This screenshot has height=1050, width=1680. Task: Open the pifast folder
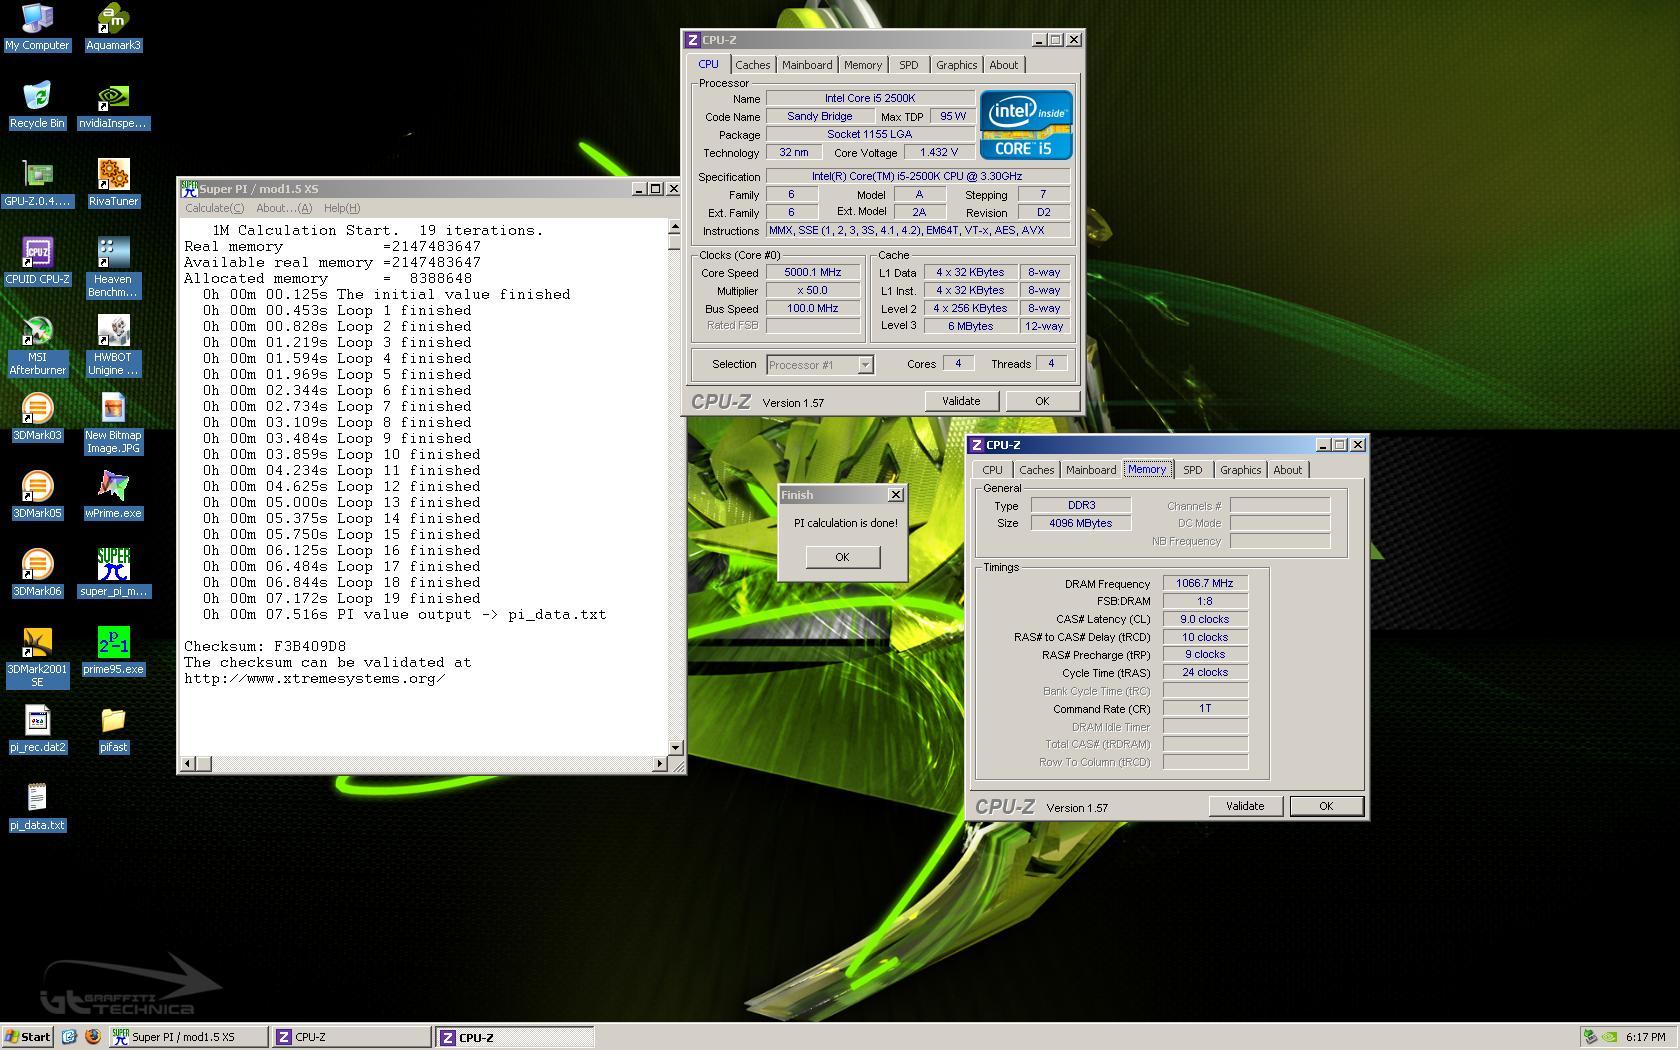click(x=113, y=729)
